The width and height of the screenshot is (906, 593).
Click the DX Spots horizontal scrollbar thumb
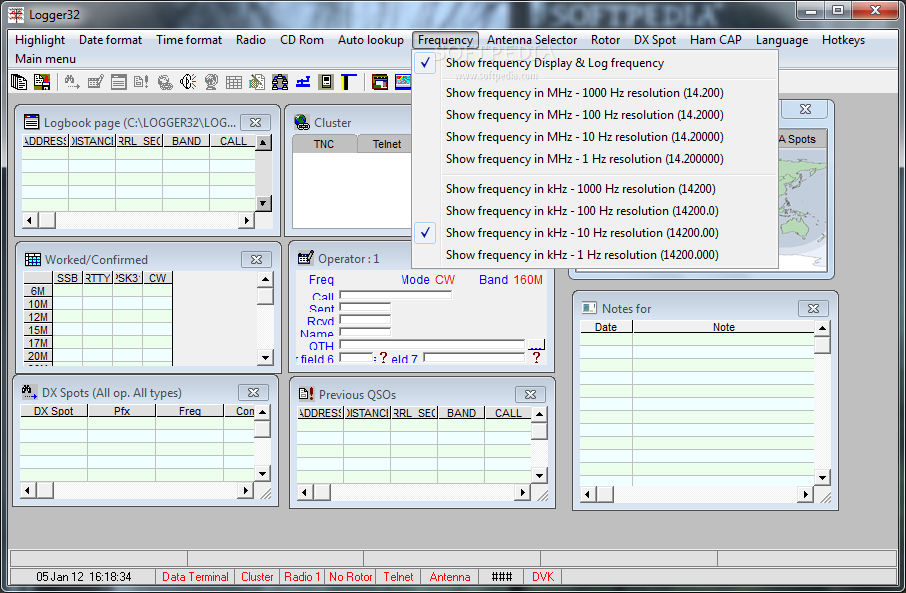coord(45,491)
